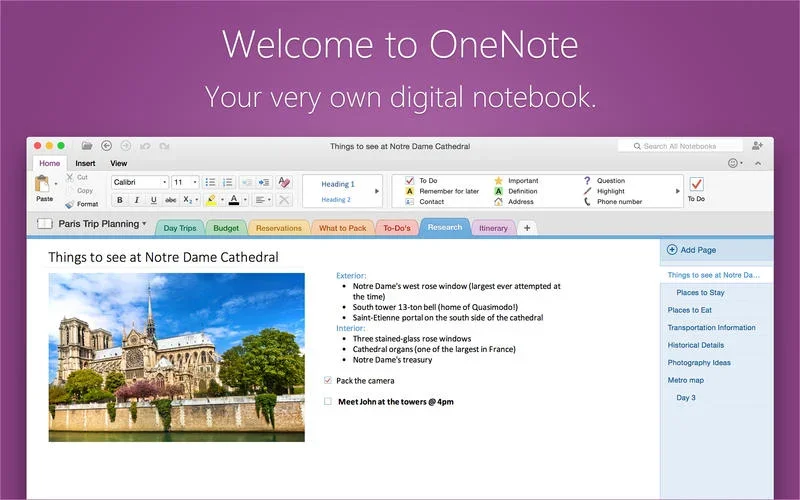Viewport: 800px width, 500px height.
Task: Go back with the circled left arrow
Action: click(106, 146)
